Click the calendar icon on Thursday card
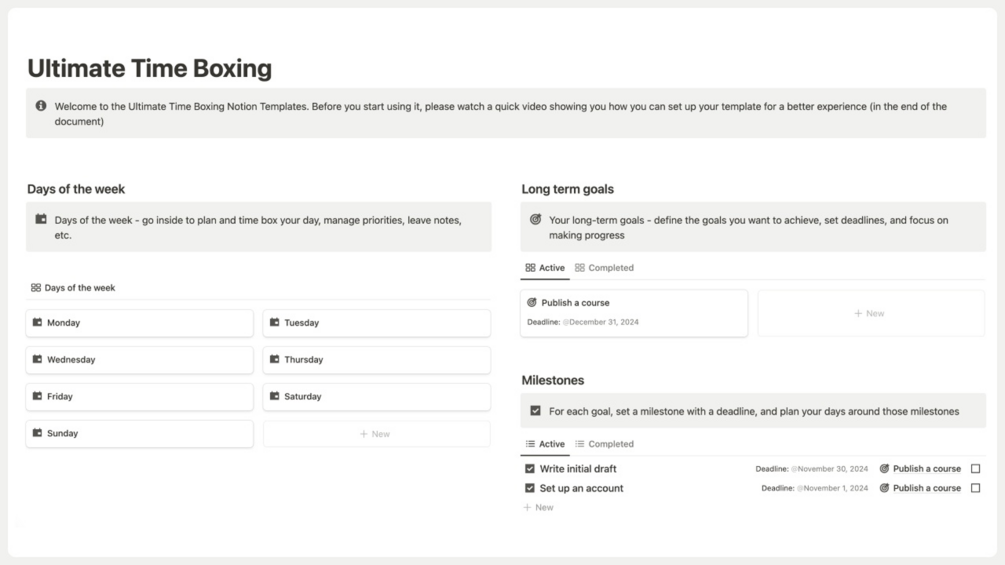 pyautogui.click(x=274, y=359)
